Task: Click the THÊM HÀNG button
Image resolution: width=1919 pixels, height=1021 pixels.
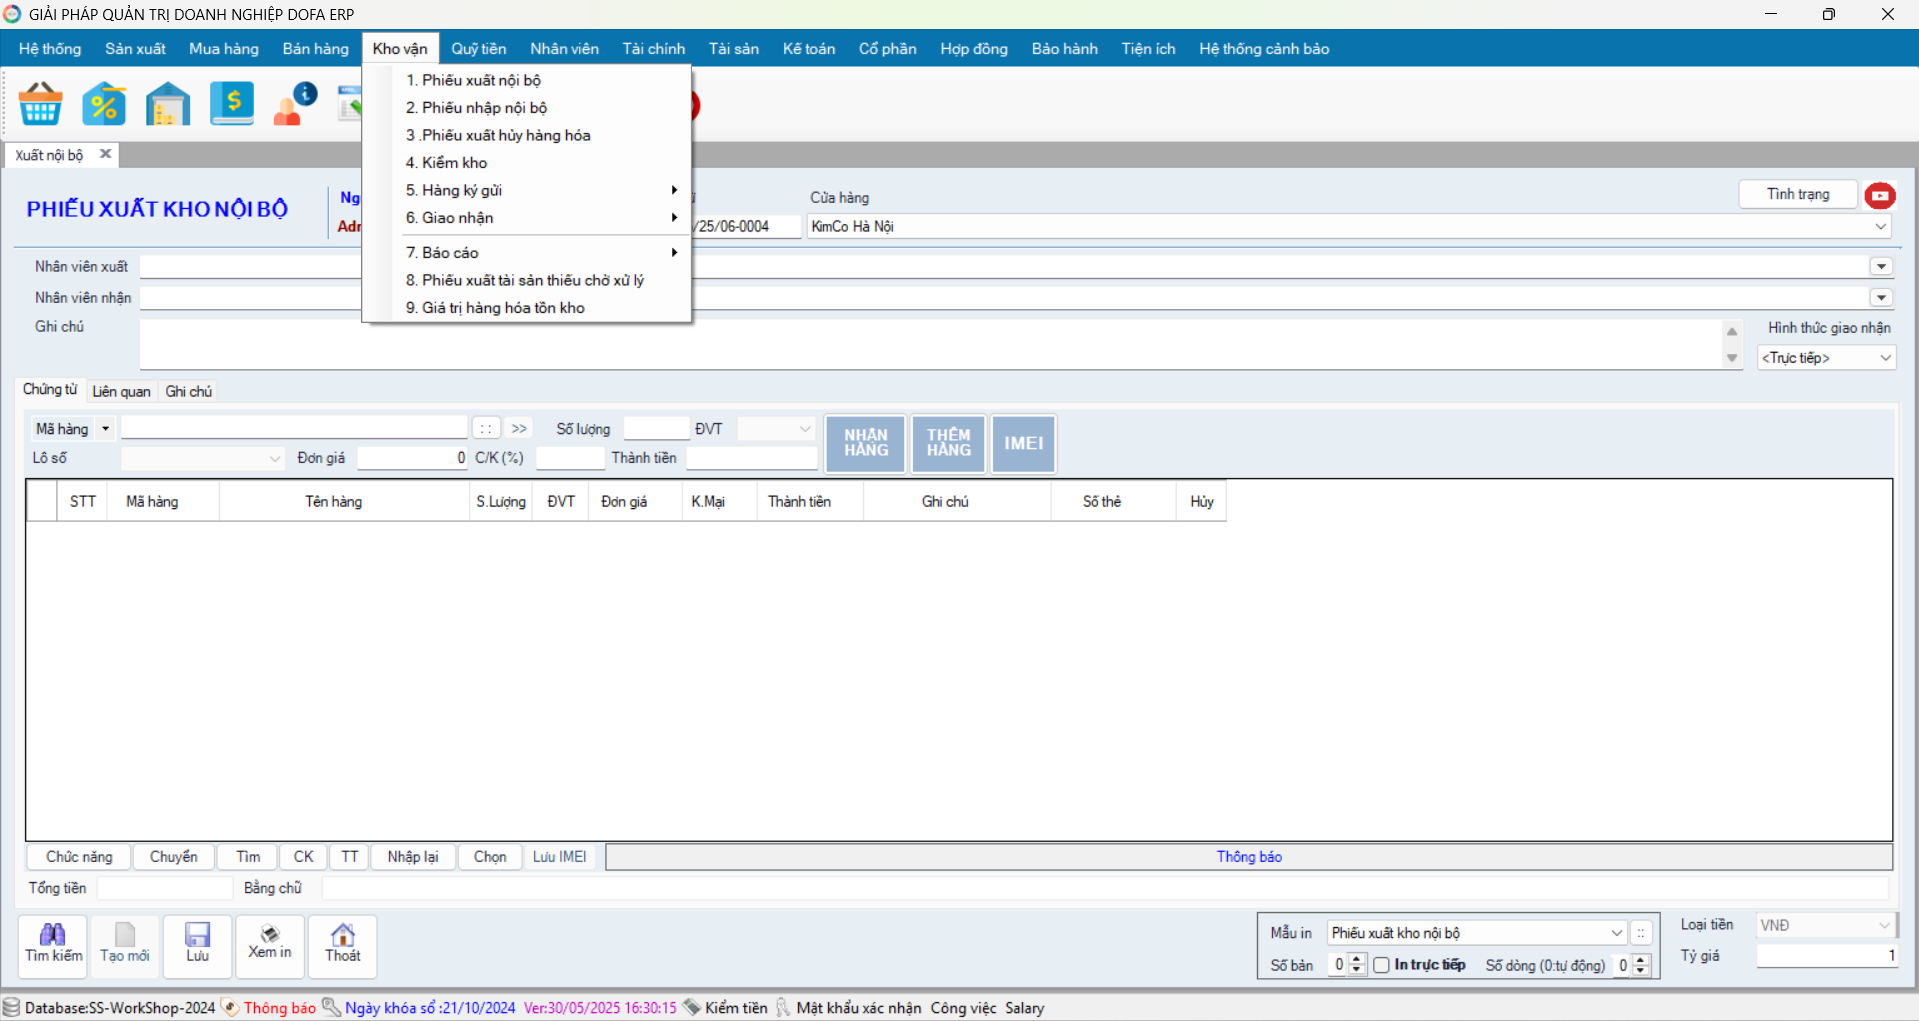Action: (949, 443)
